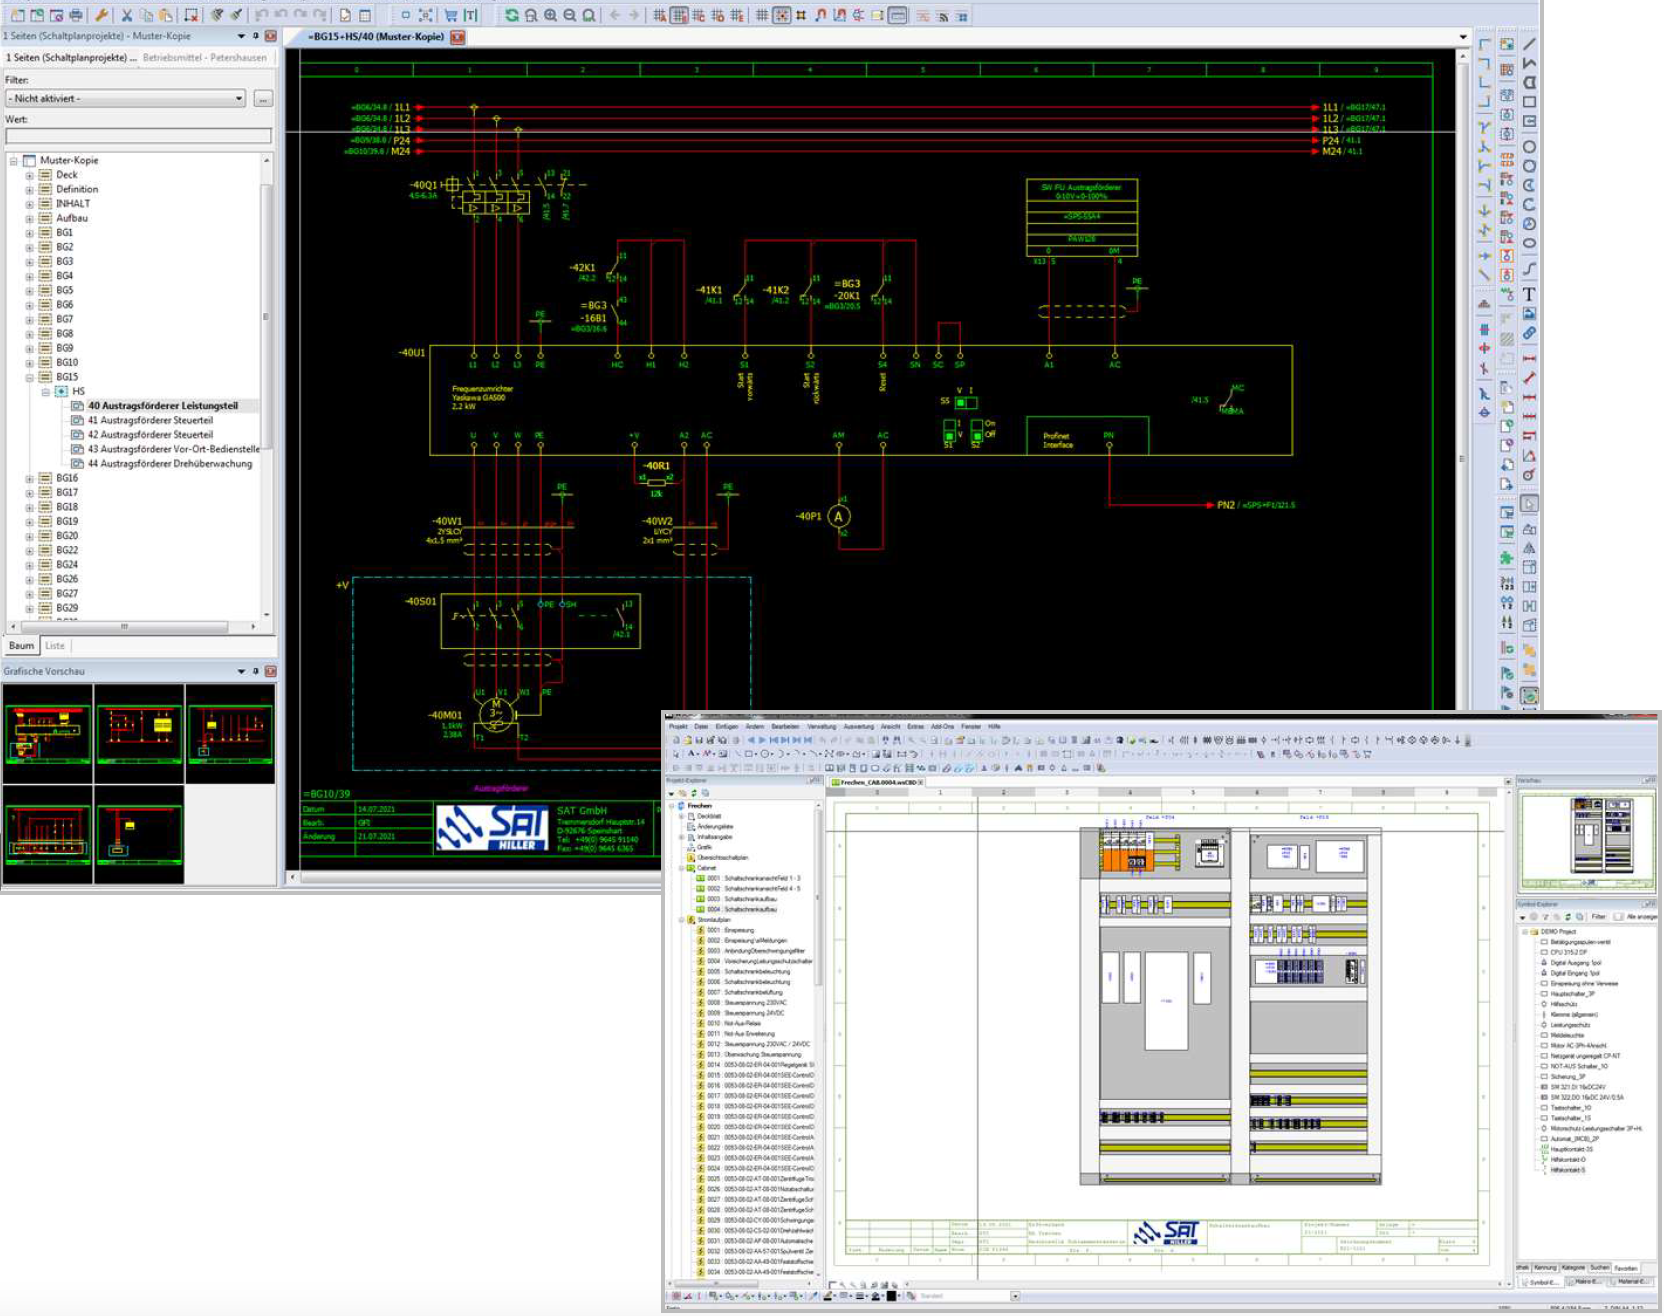
Task: Open Fenster menu in second window
Action: (x=971, y=727)
